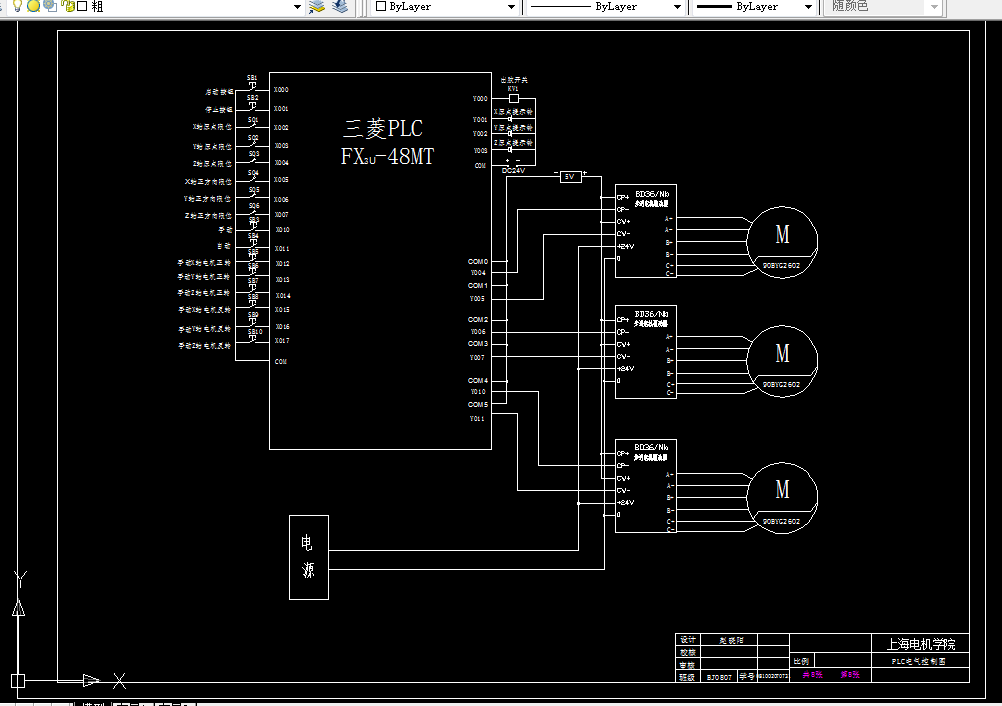Click the 三菱PLC title text

point(383,128)
